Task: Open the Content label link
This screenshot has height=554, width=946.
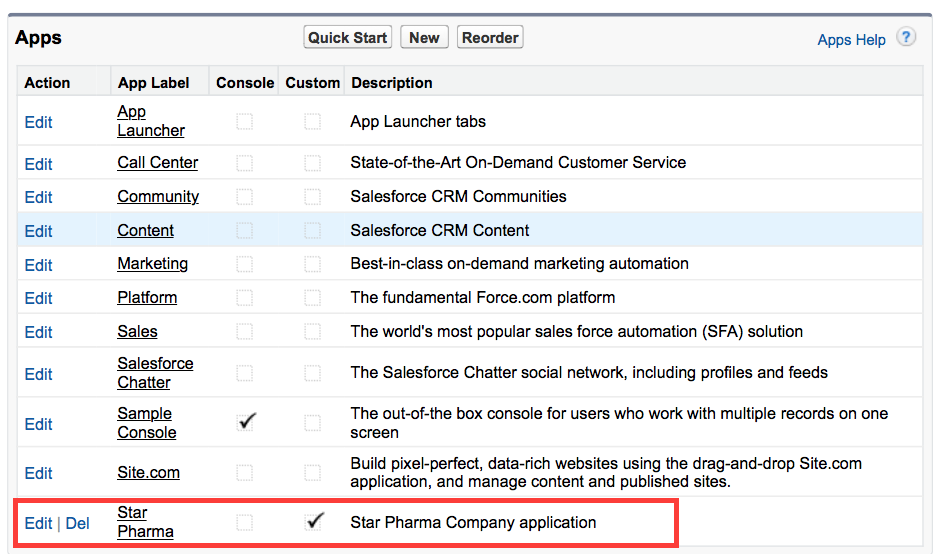Action: tap(145, 230)
